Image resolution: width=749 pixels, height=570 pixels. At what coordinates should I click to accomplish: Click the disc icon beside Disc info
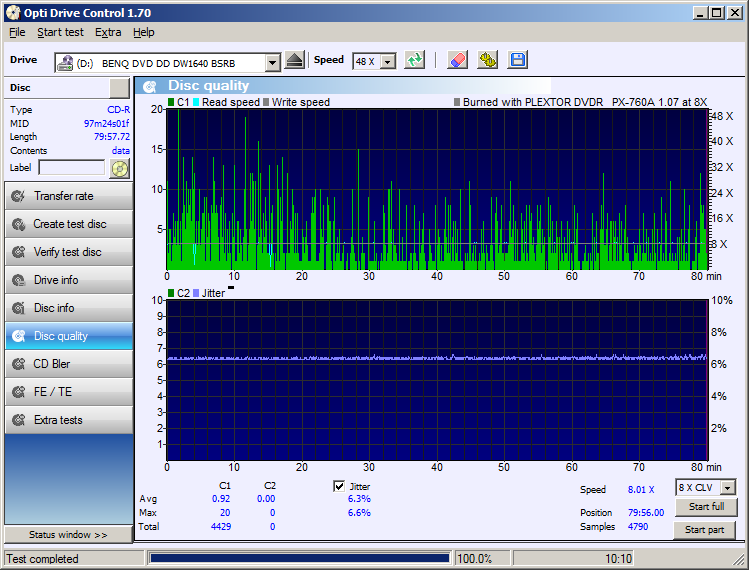coord(18,308)
